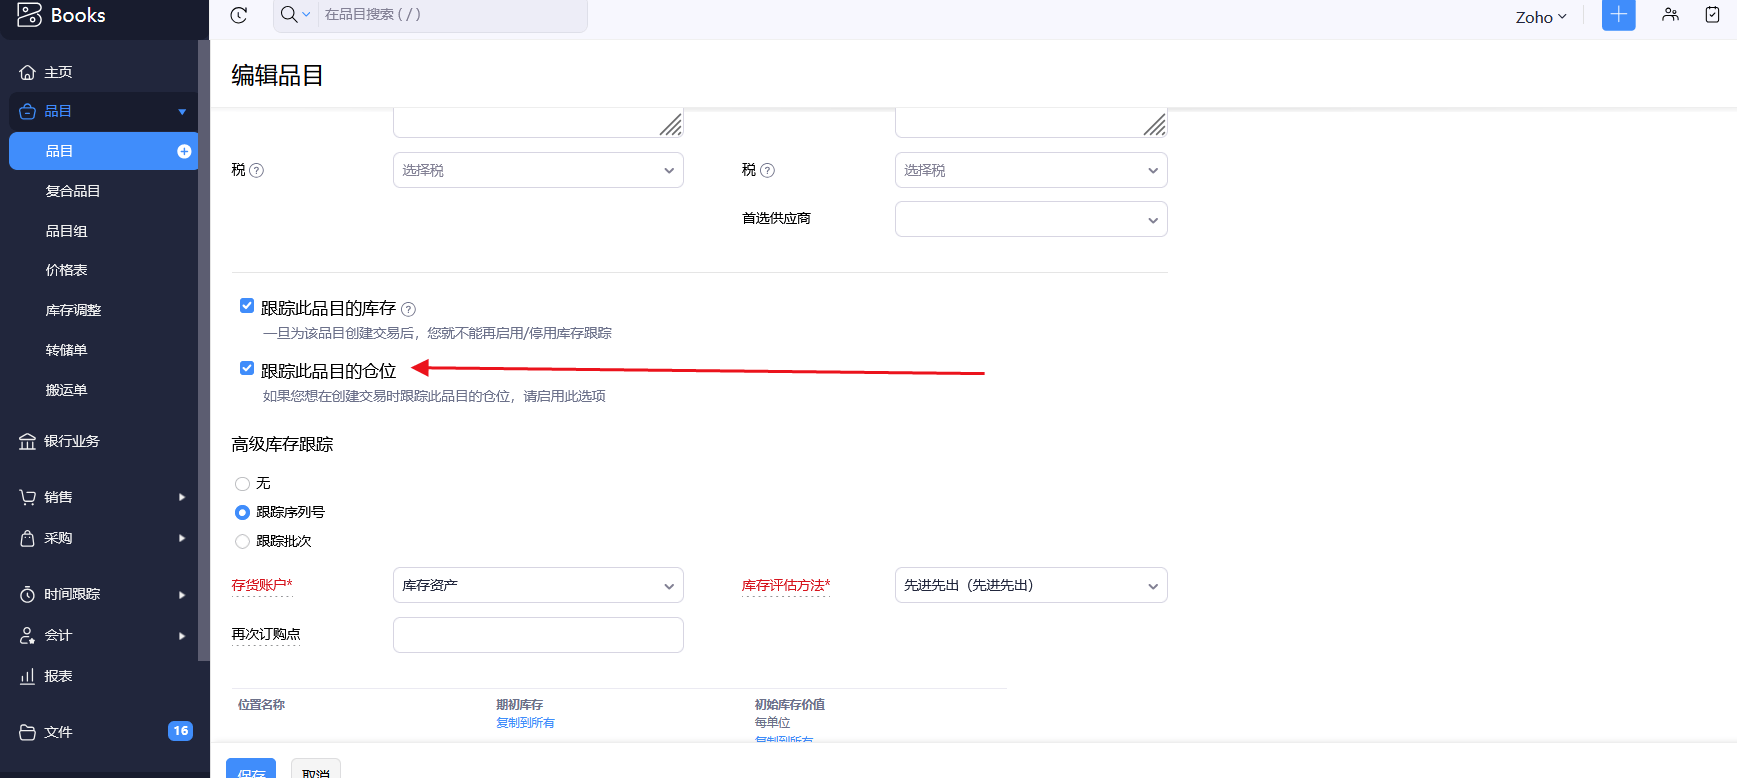This screenshot has height=778, width=1737.
Task: Click the help icon beside 跟踪此品目的库存
Action: click(x=408, y=310)
